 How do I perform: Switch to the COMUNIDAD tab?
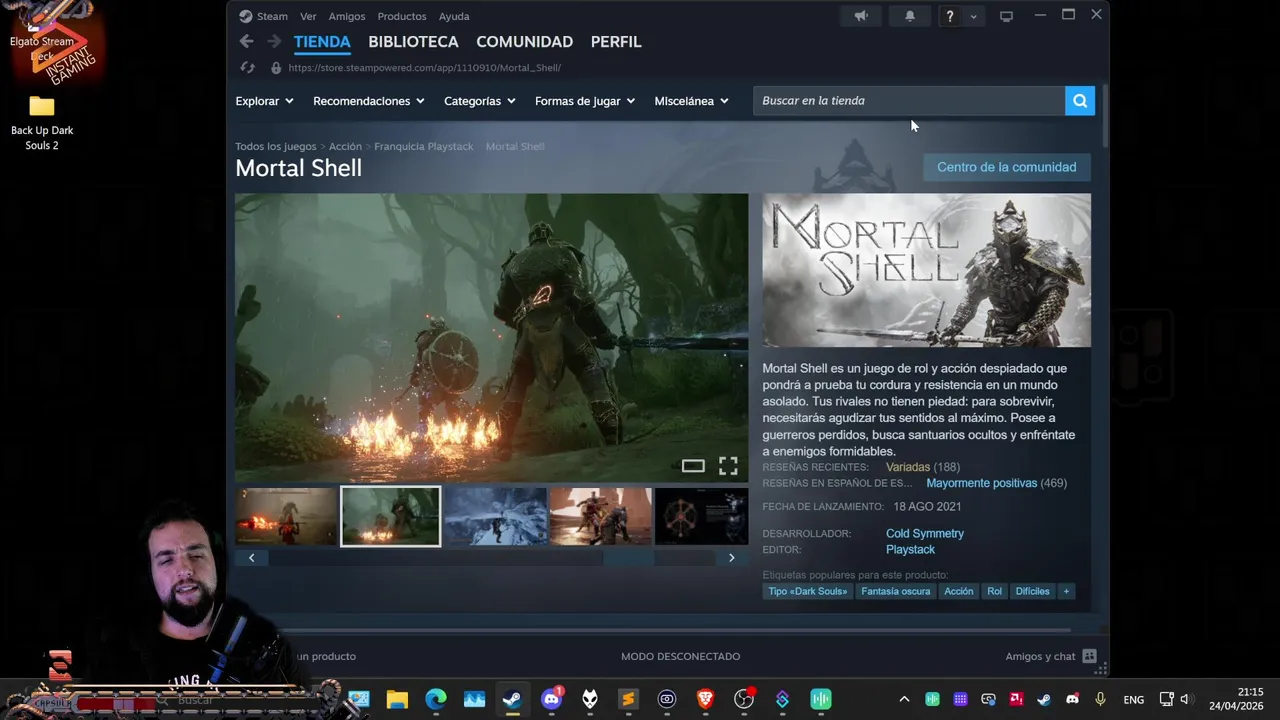[524, 42]
